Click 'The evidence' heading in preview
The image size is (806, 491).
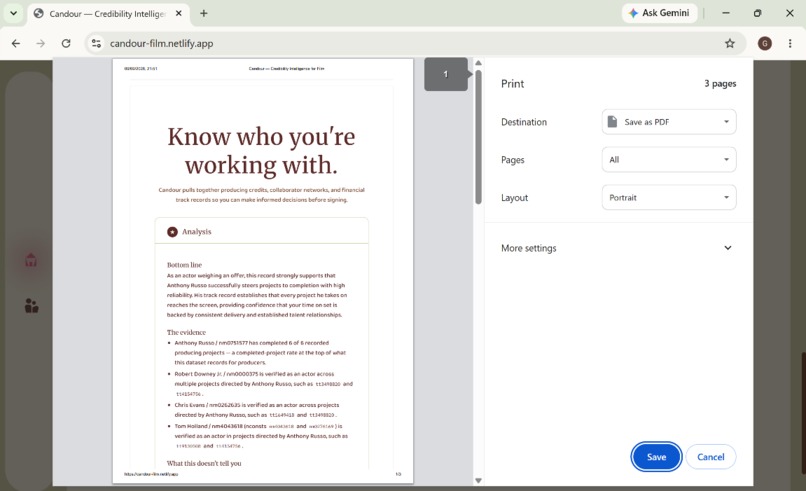click(x=186, y=332)
